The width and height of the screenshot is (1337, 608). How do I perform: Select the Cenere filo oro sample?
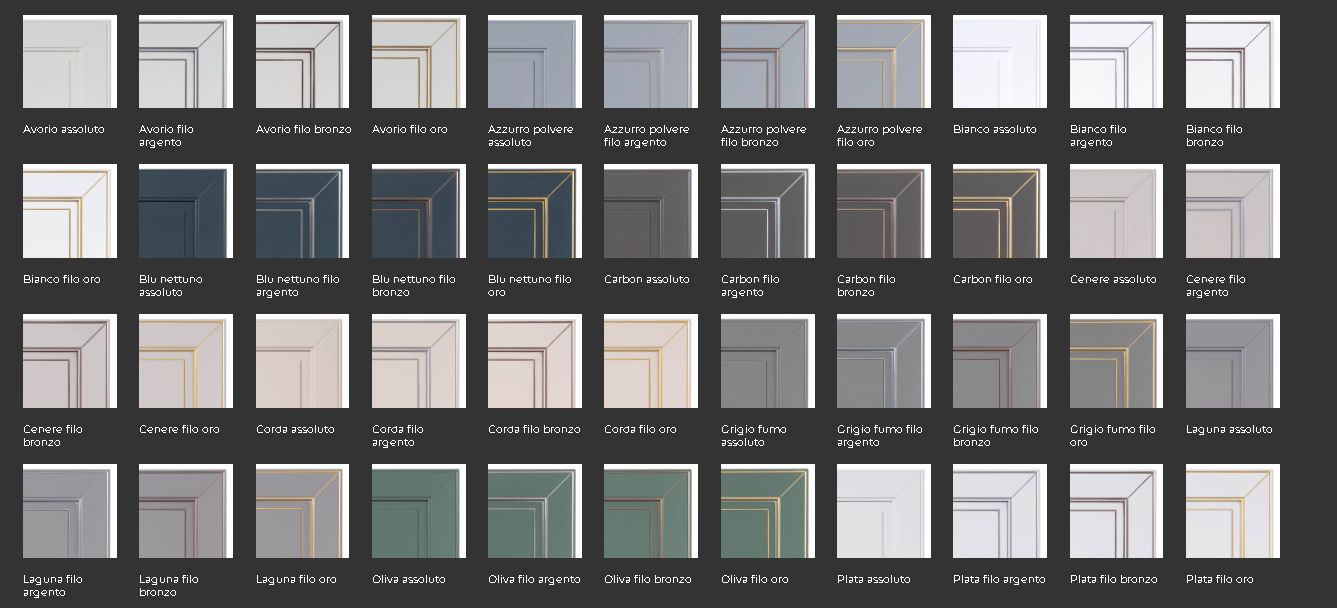point(185,361)
